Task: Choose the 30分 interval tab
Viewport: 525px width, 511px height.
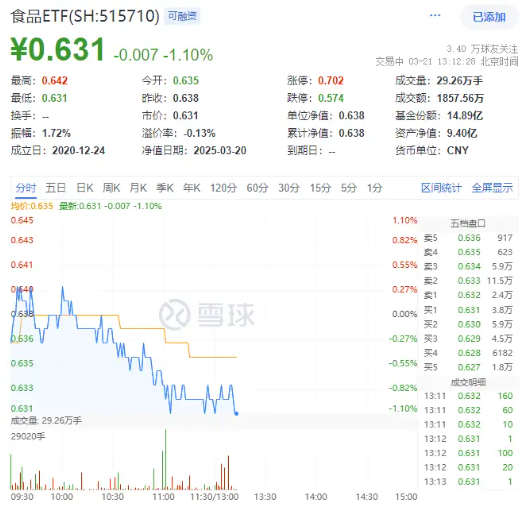Action: point(289,188)
